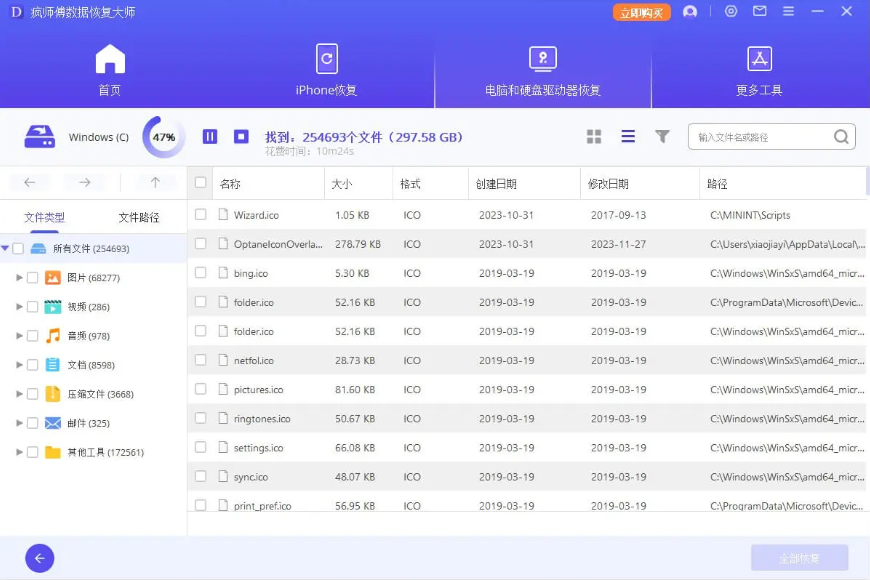Pause the scan
This screenshot has height=580, width=870.
point(210,137)
